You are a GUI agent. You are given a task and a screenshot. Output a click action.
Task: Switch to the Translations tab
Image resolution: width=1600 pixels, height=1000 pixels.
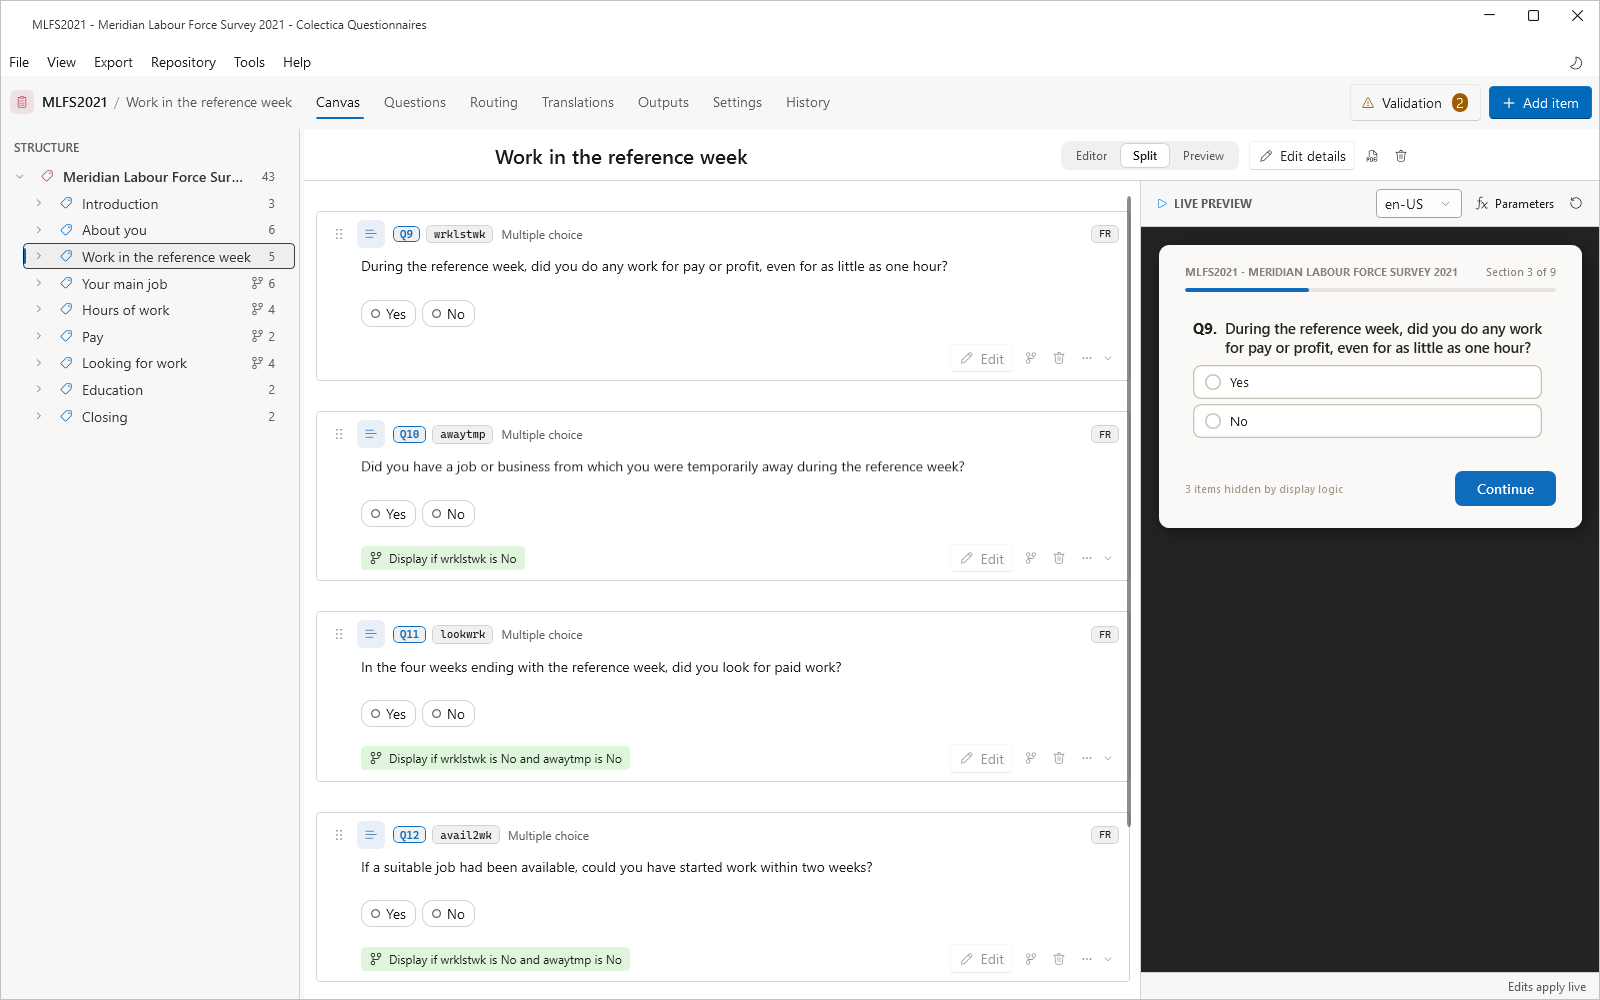pyautogui.click(x=578, y=102)
